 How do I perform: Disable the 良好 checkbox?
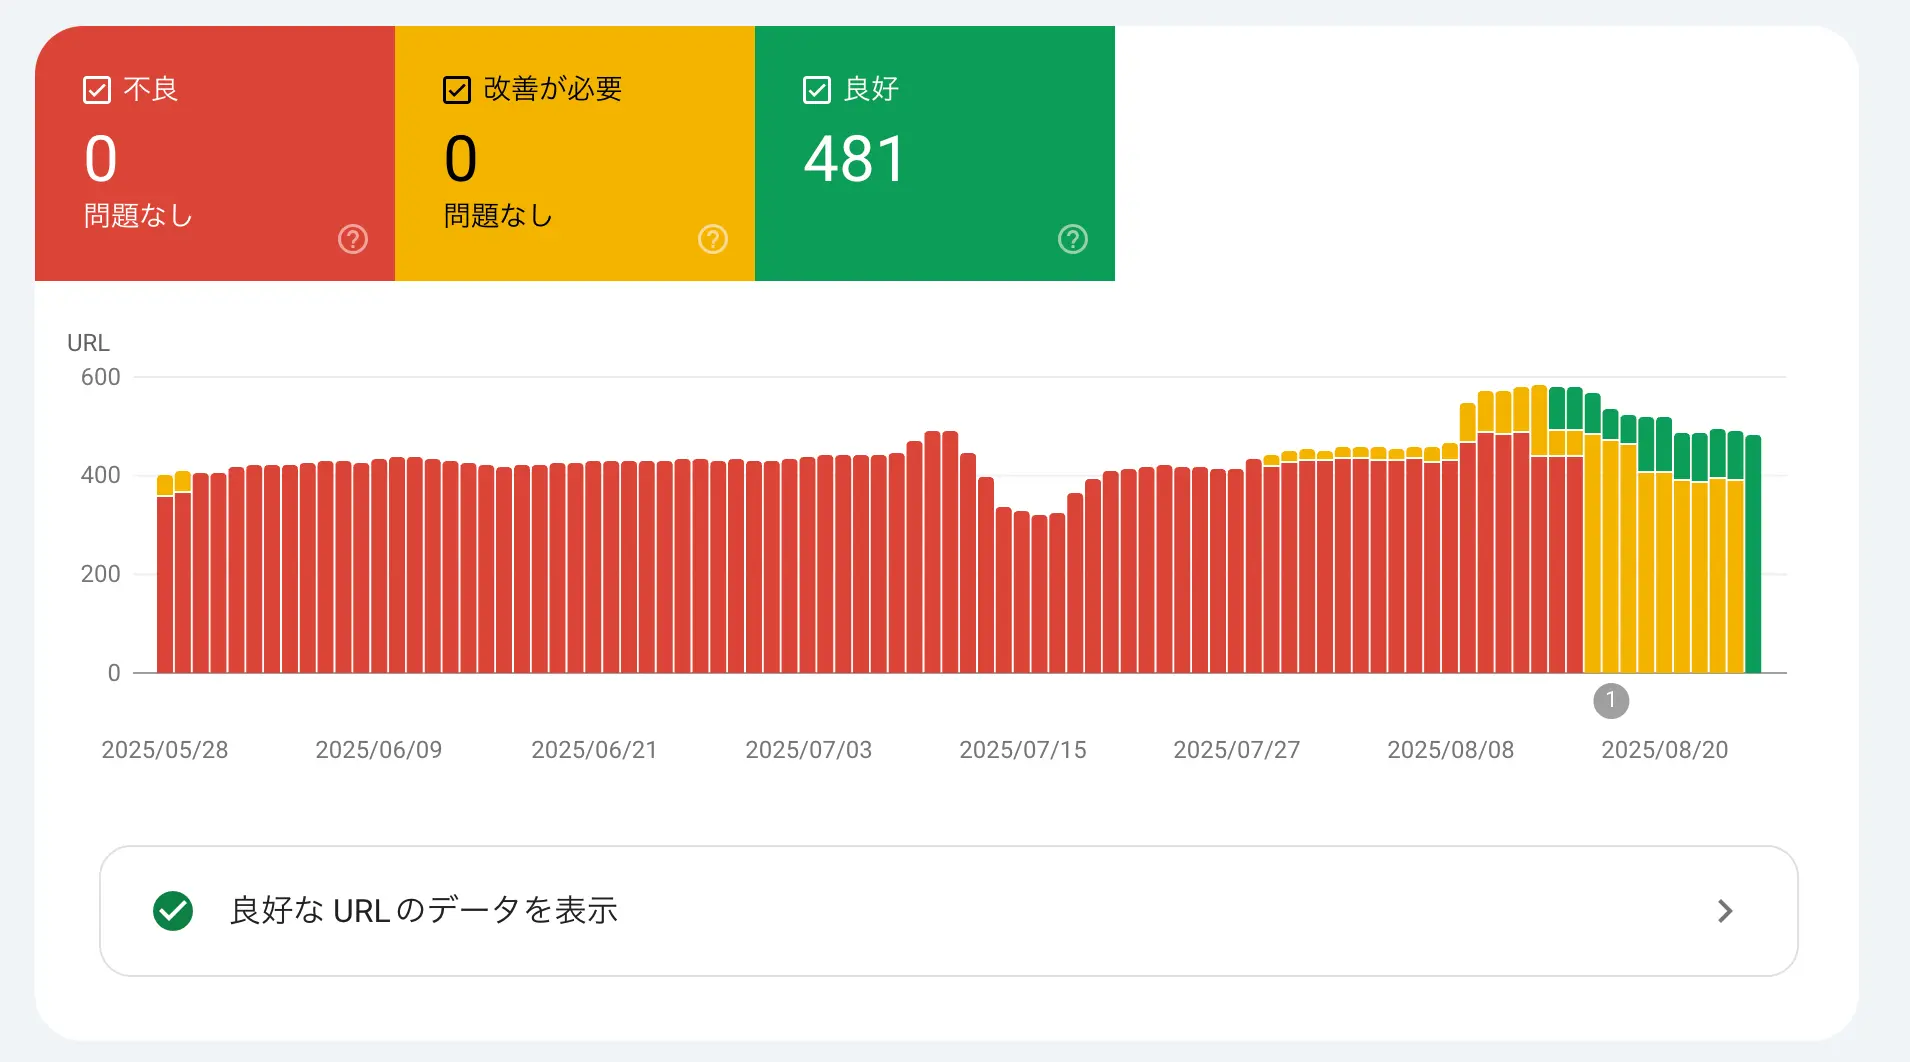pyautogui.click(x=817, y=90)
